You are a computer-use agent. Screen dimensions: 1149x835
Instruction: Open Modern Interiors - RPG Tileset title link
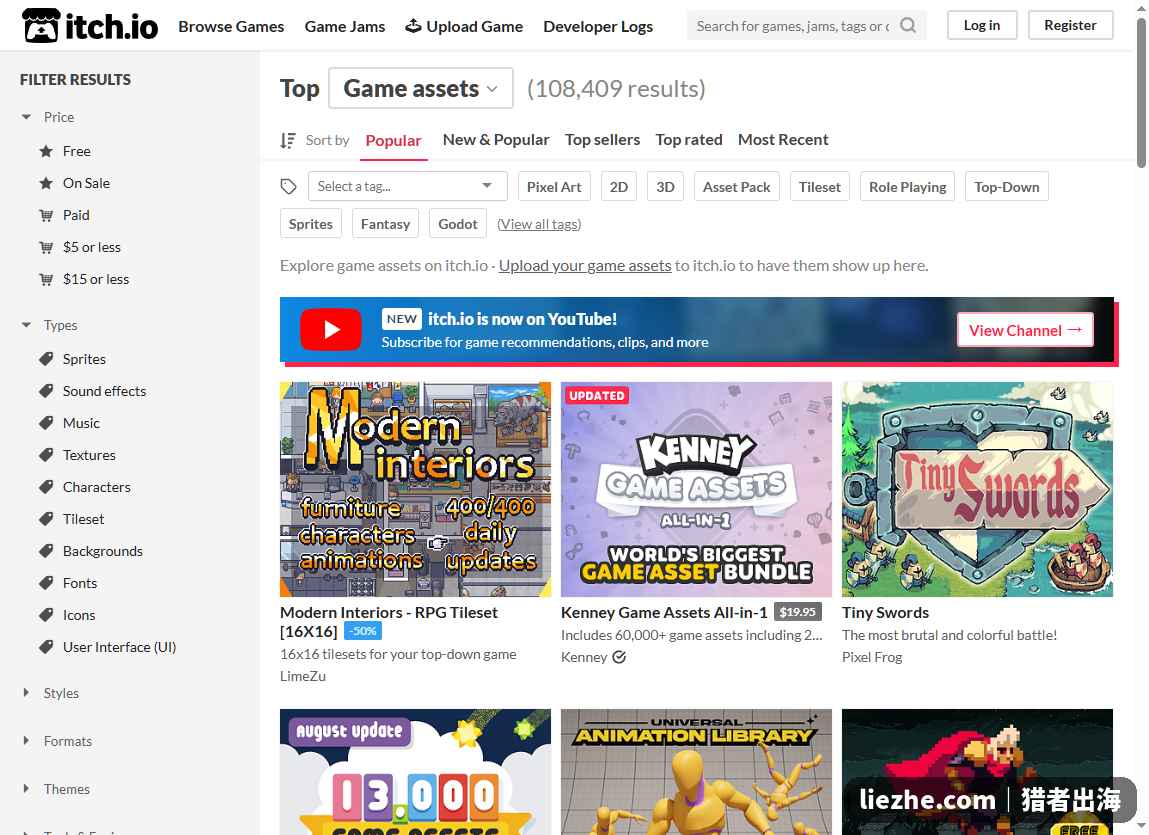tap(388, 622)
